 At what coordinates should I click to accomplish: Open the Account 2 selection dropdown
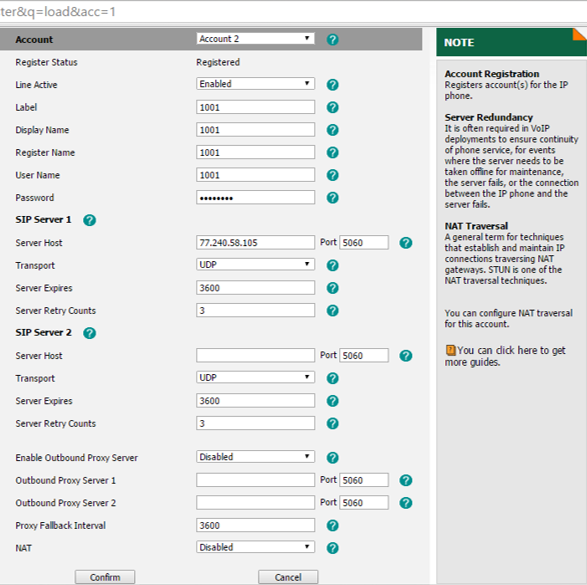tap(255, 39)
